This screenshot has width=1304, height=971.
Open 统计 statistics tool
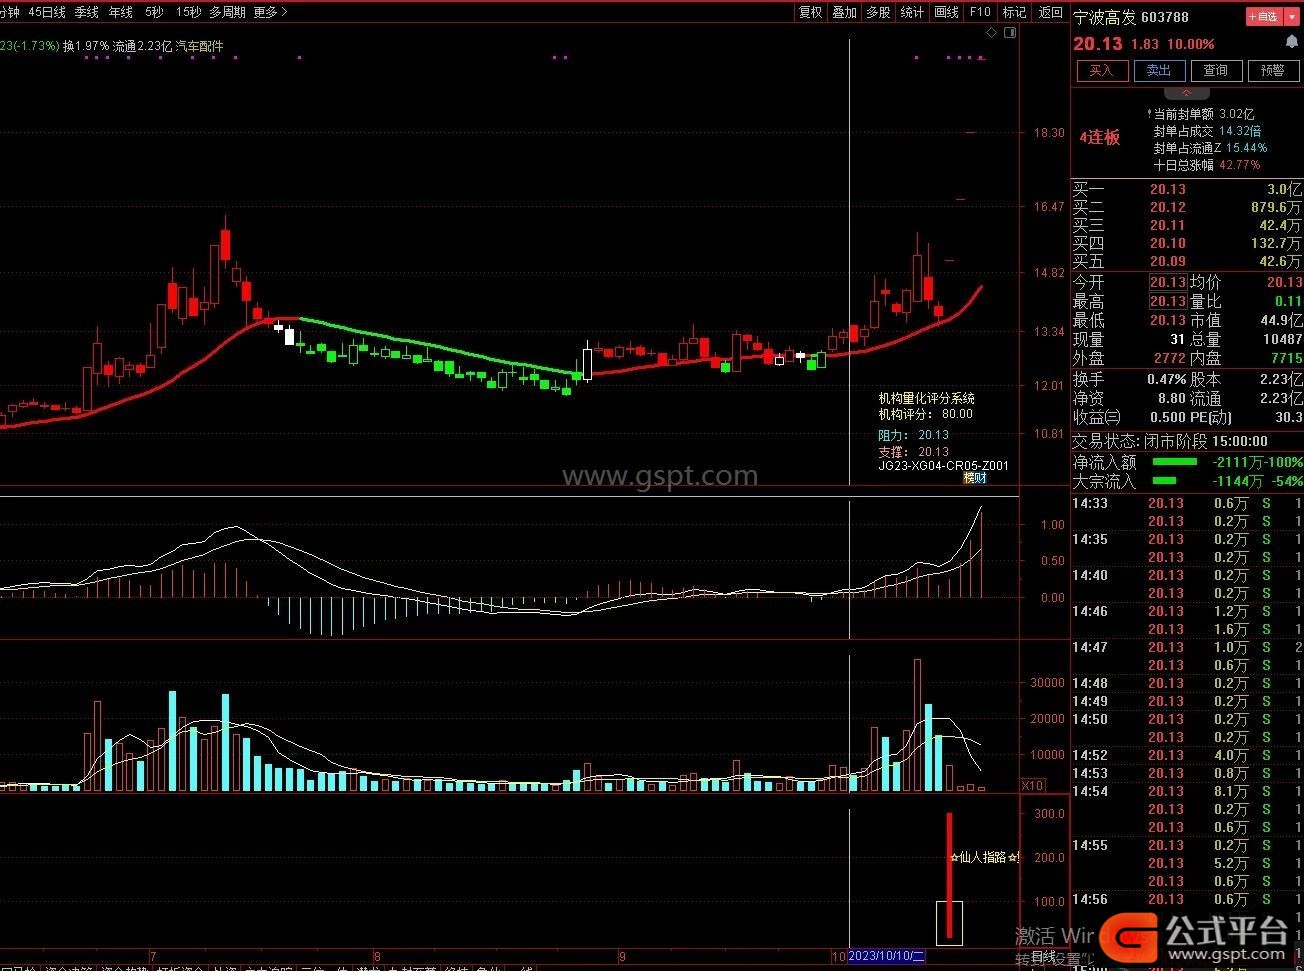(912, 12)
